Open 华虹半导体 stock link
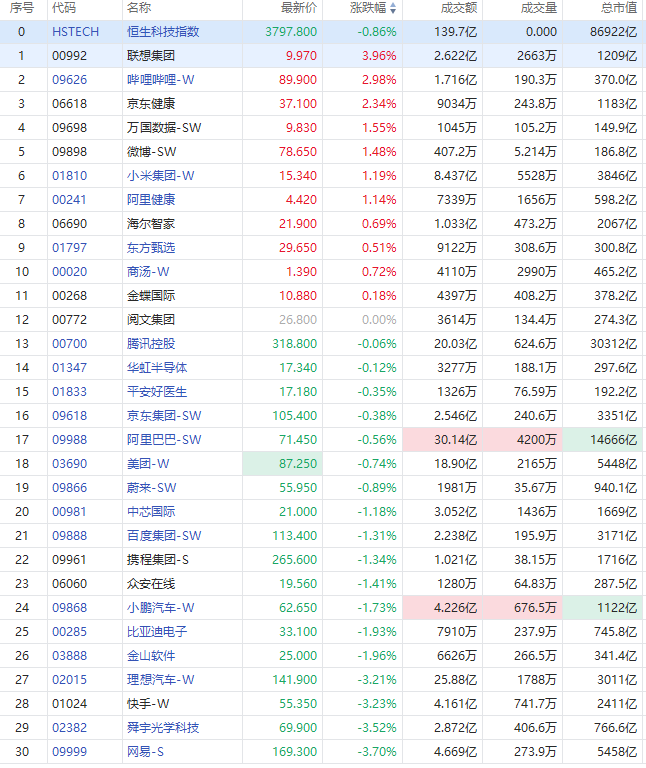646x768 pixels. pyautogui.click(x=157, y=368)
